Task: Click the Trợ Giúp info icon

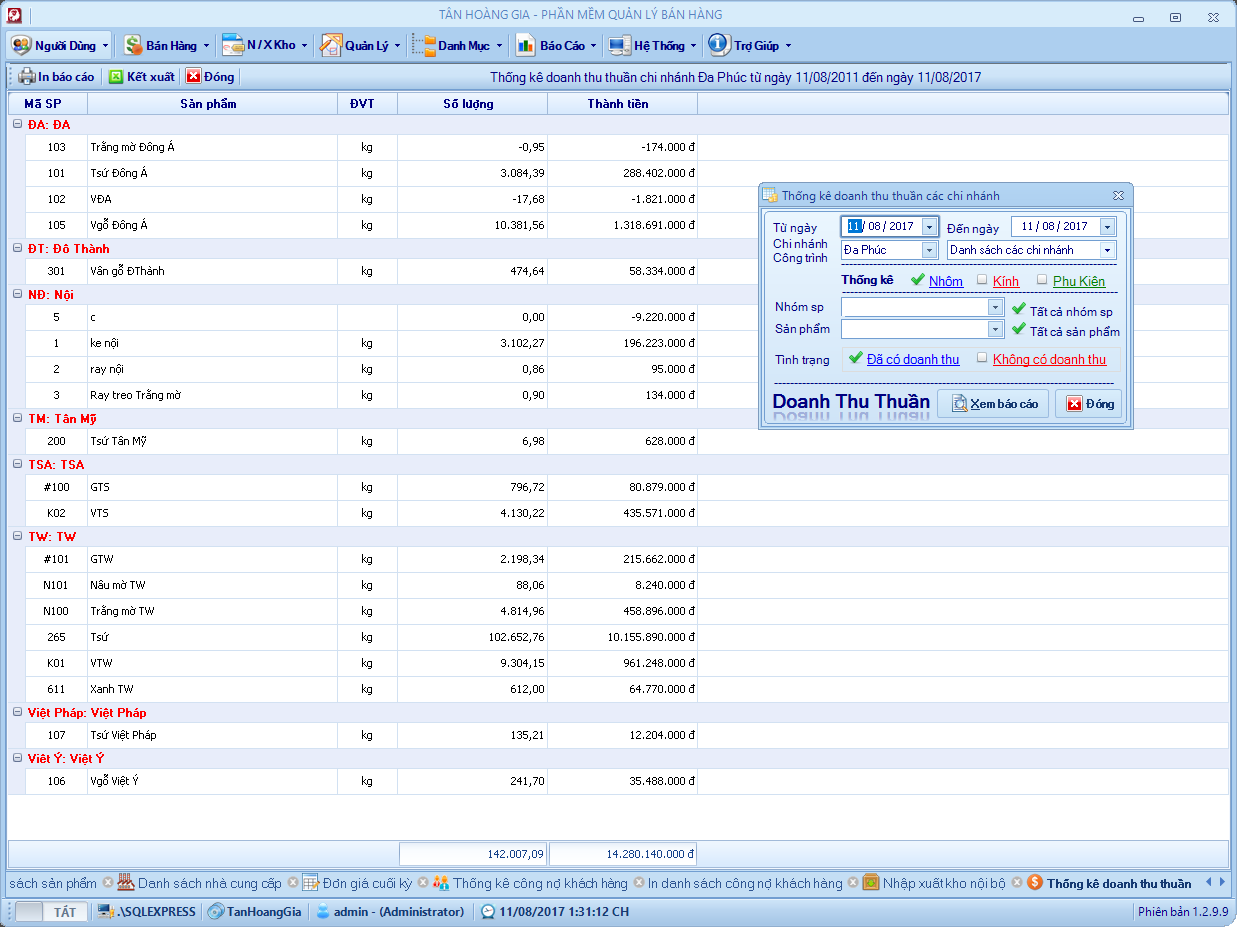Action: click(718, 46)
